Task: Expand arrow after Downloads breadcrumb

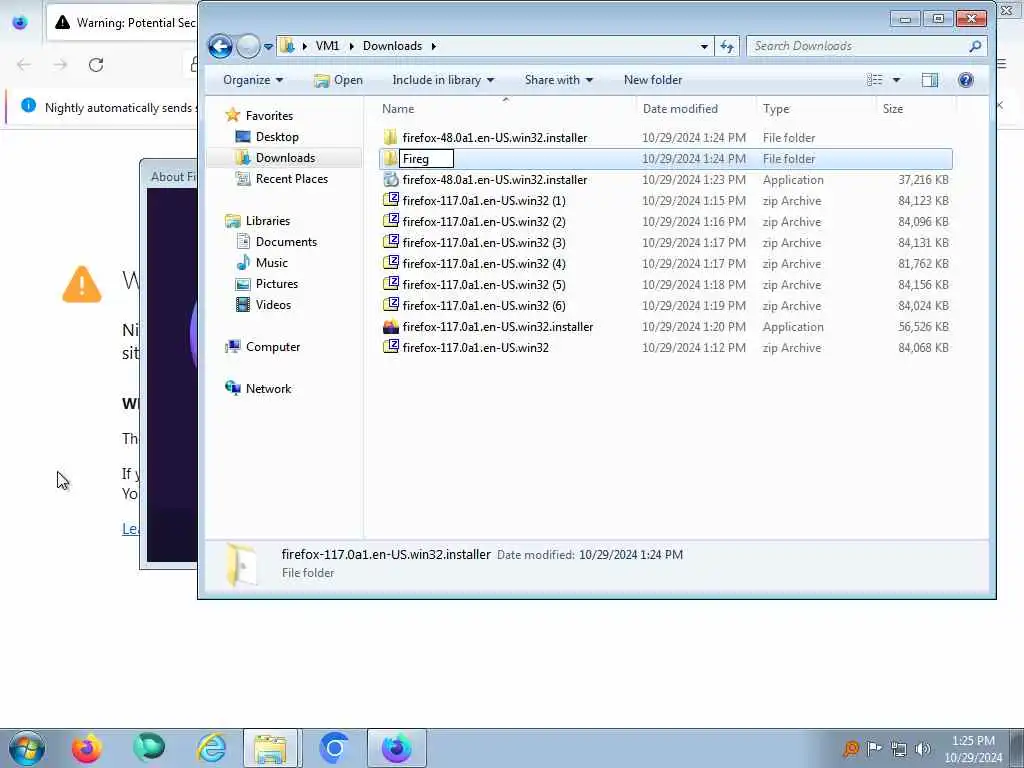Action: click(434, 46)
